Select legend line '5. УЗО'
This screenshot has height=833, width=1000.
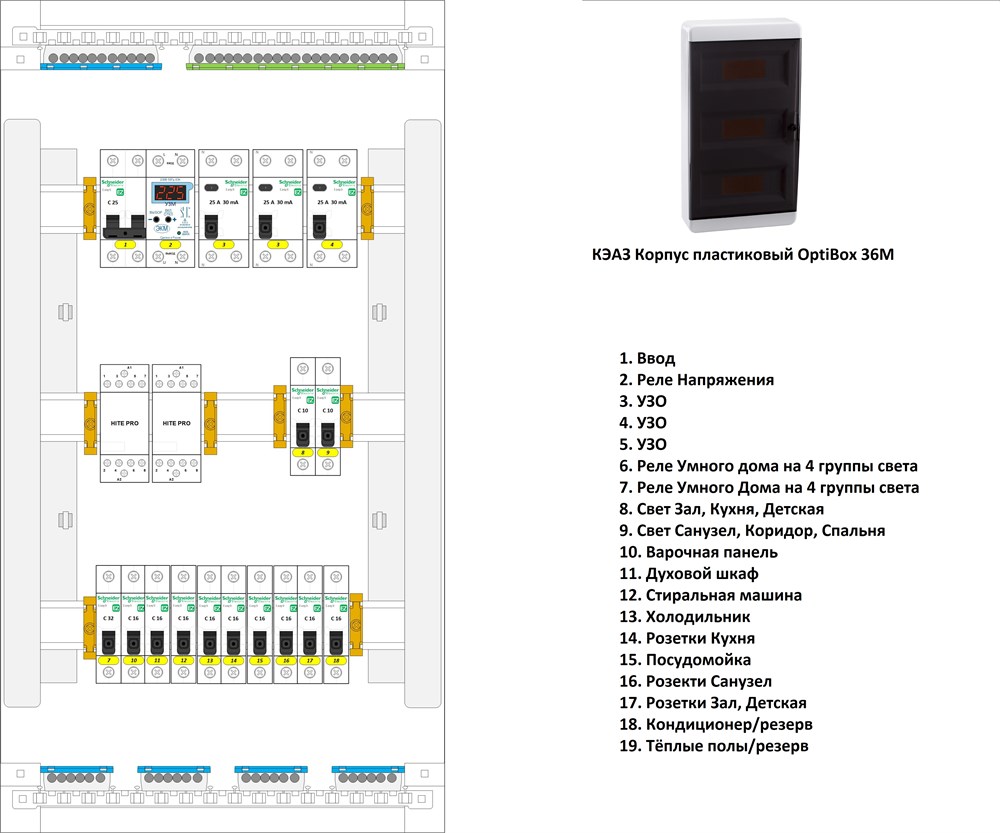click(643, 445)
